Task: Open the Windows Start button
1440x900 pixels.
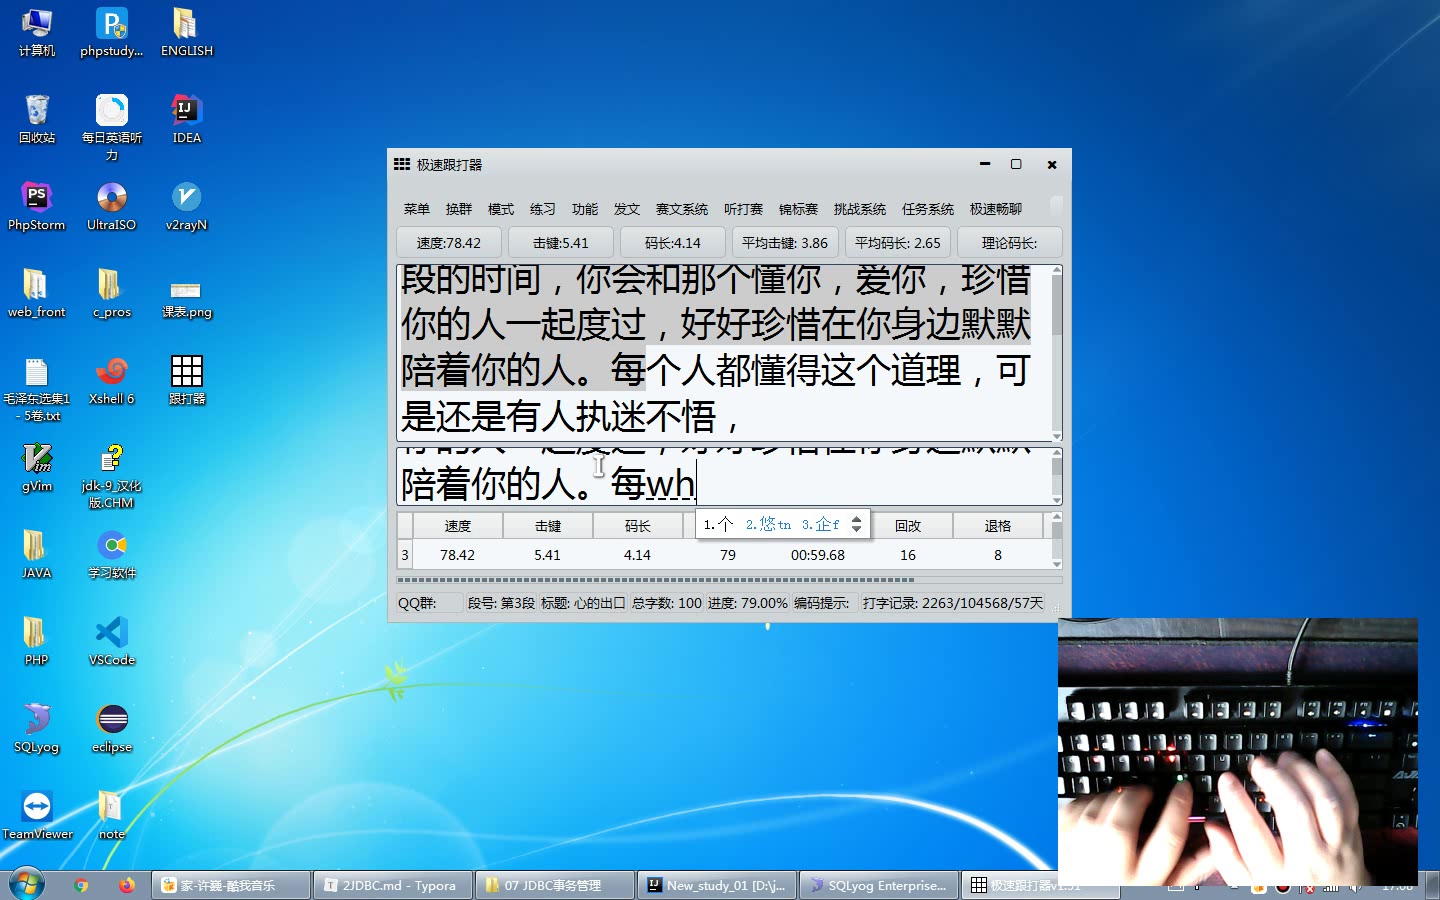Action: point(27,885)
